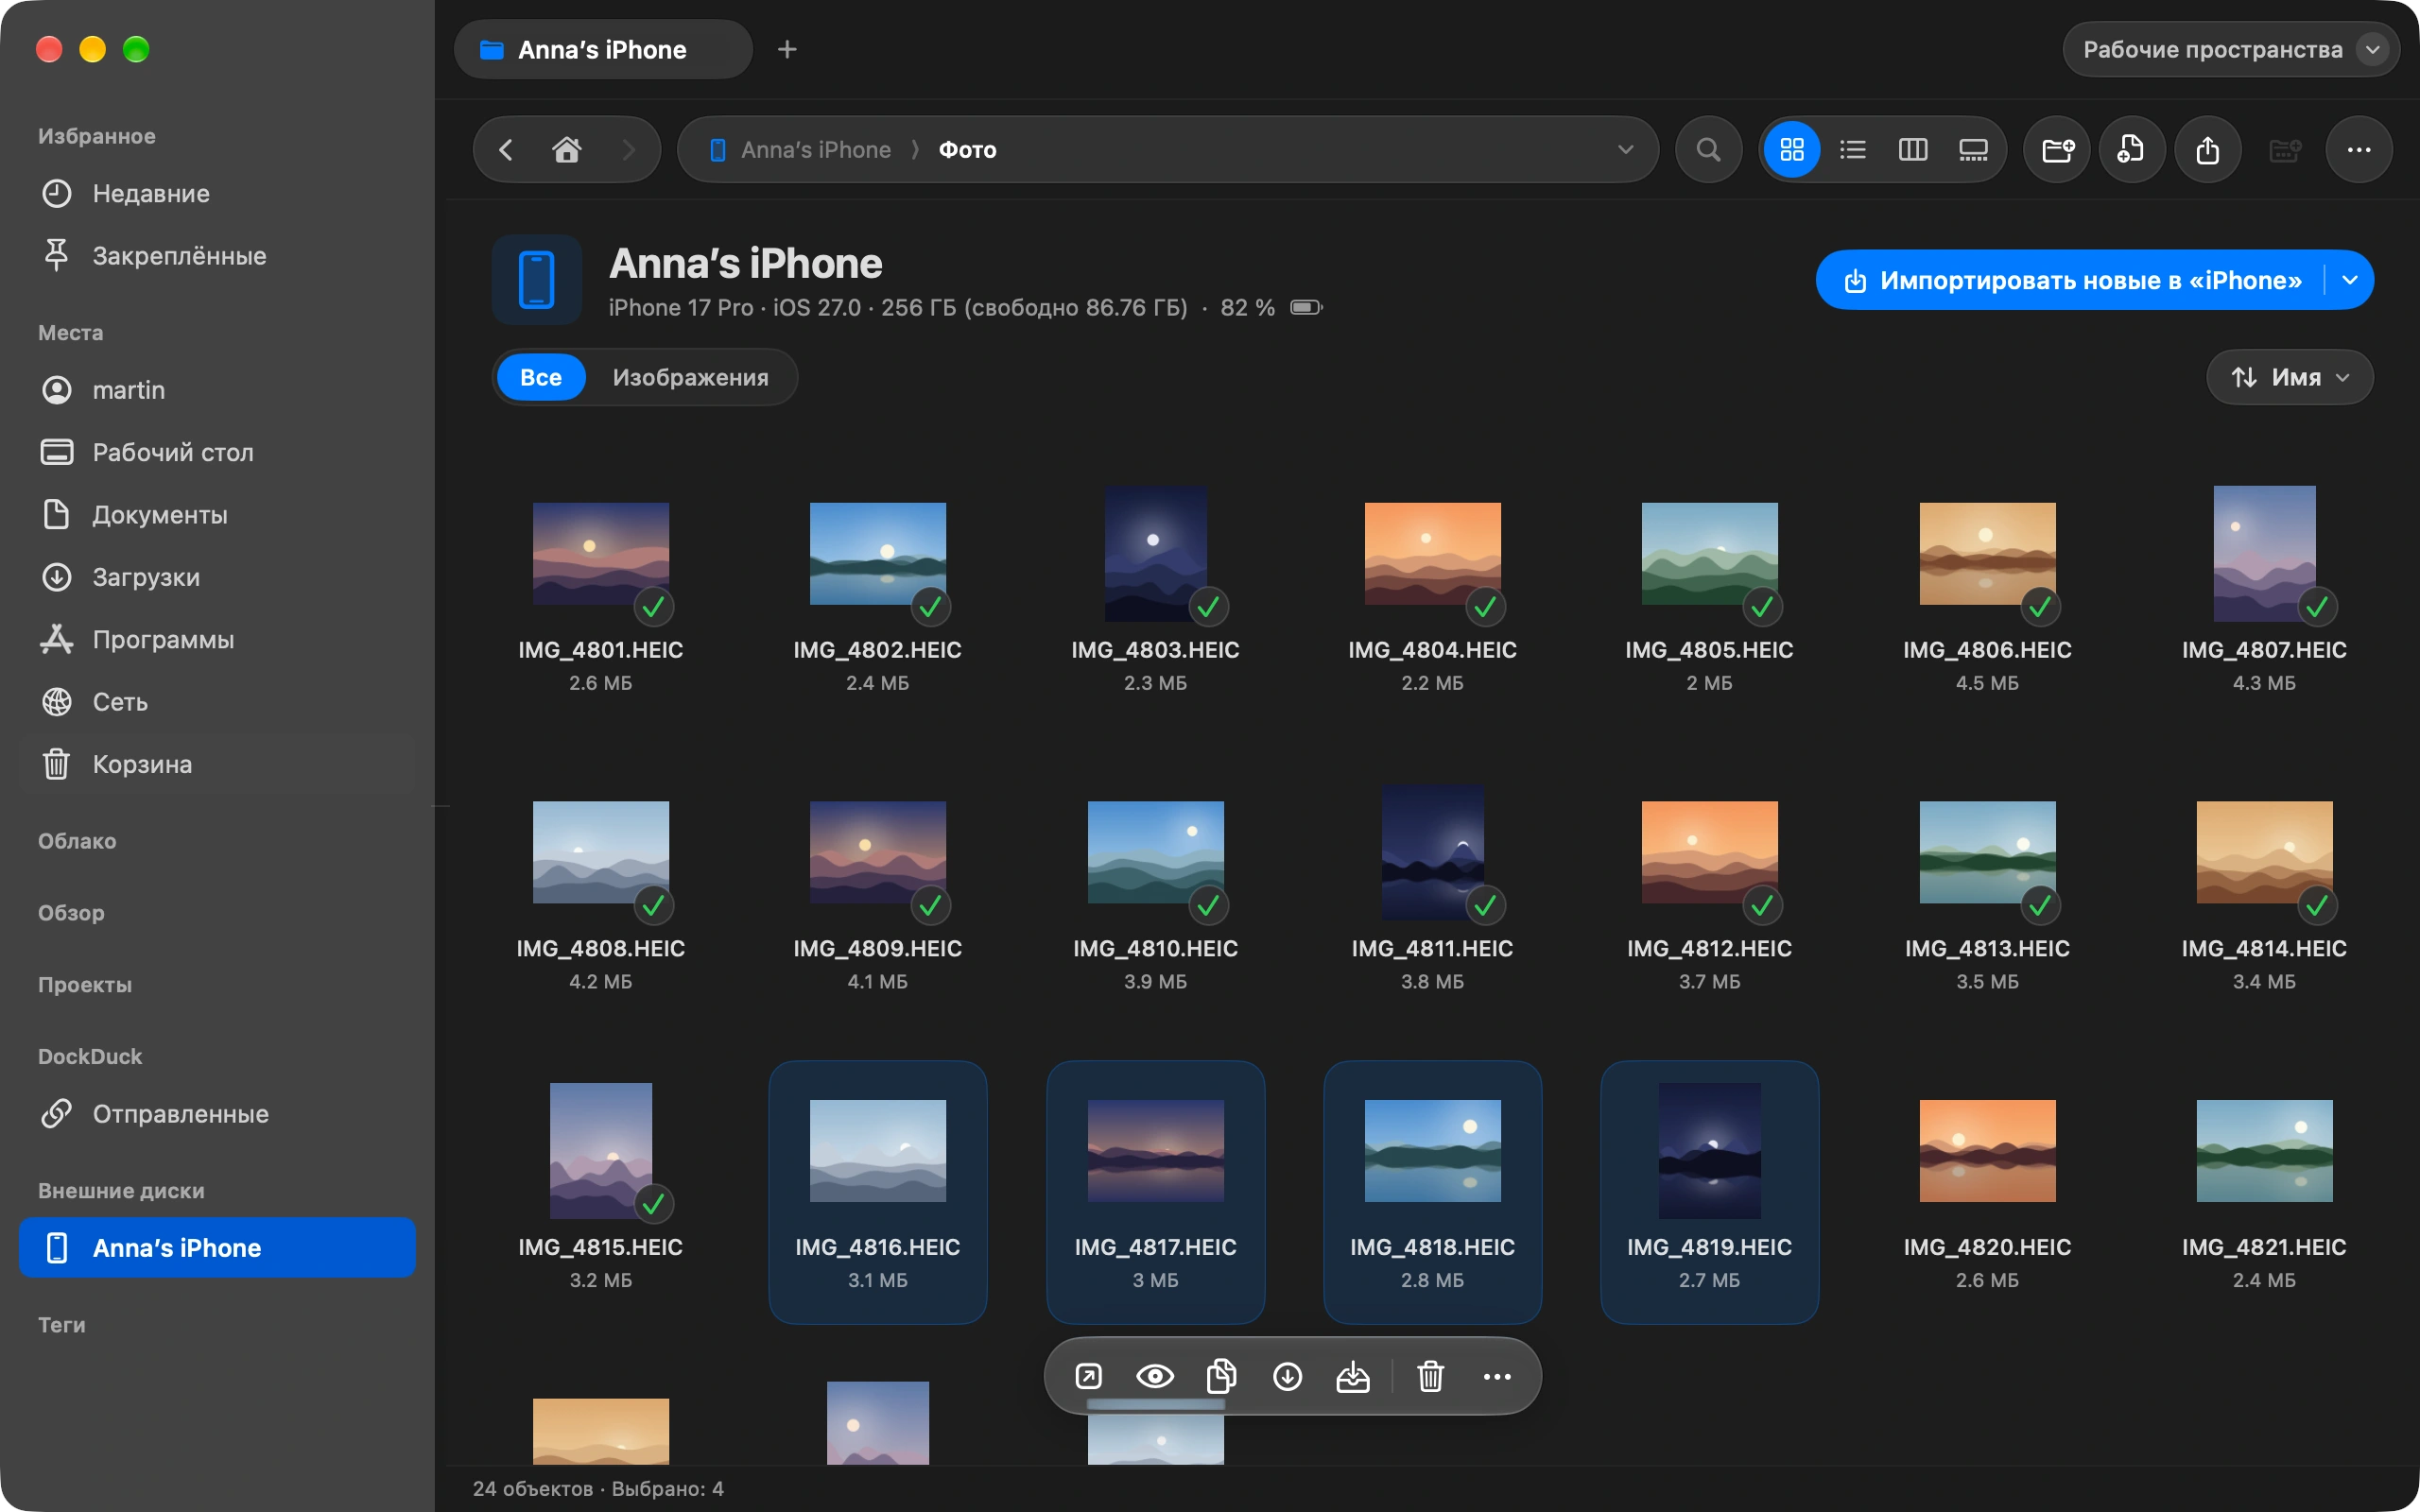This screenshot has width=2420, height=1512.
Task: Open Загрузки in the sidebar
Action: click(217, 577)
